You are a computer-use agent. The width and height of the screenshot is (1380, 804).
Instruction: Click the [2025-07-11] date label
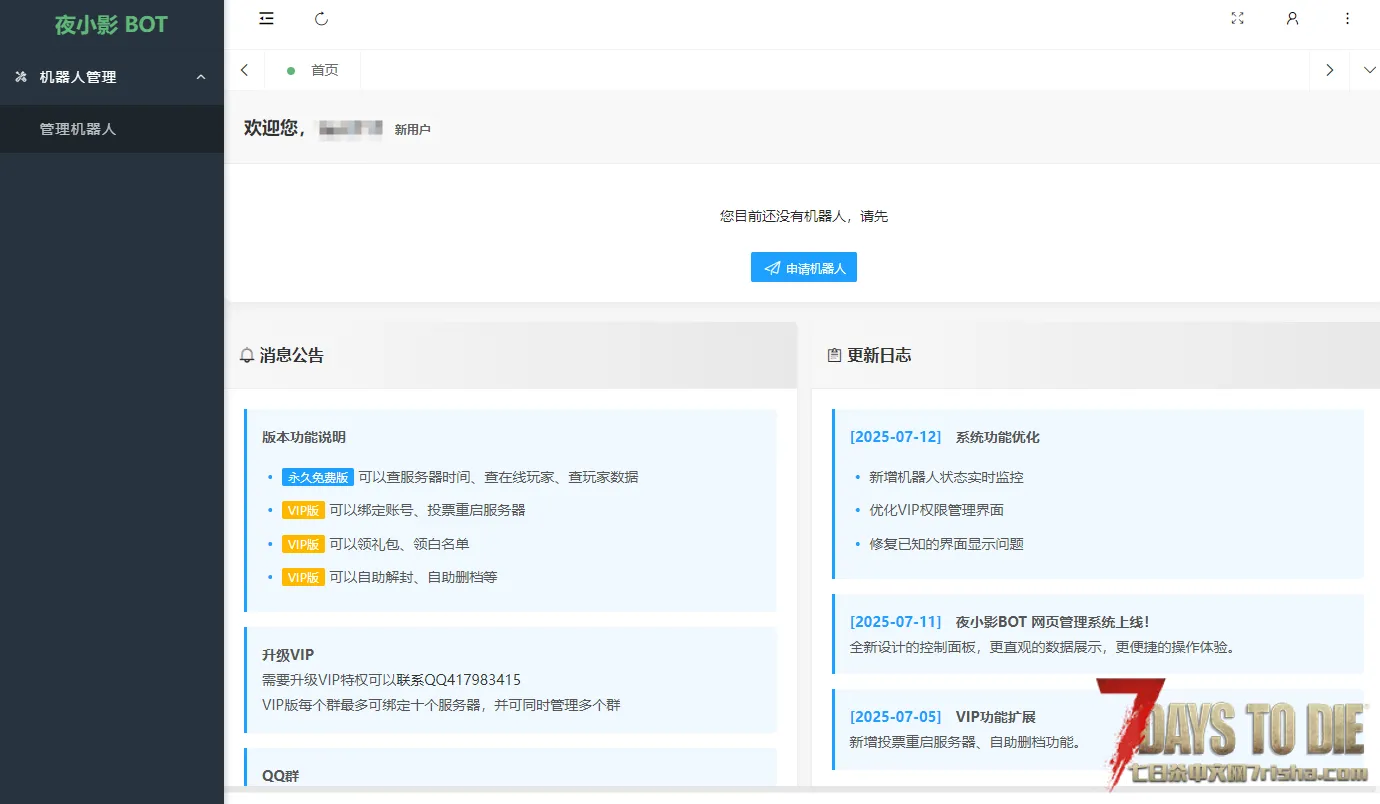pos(896,622)
